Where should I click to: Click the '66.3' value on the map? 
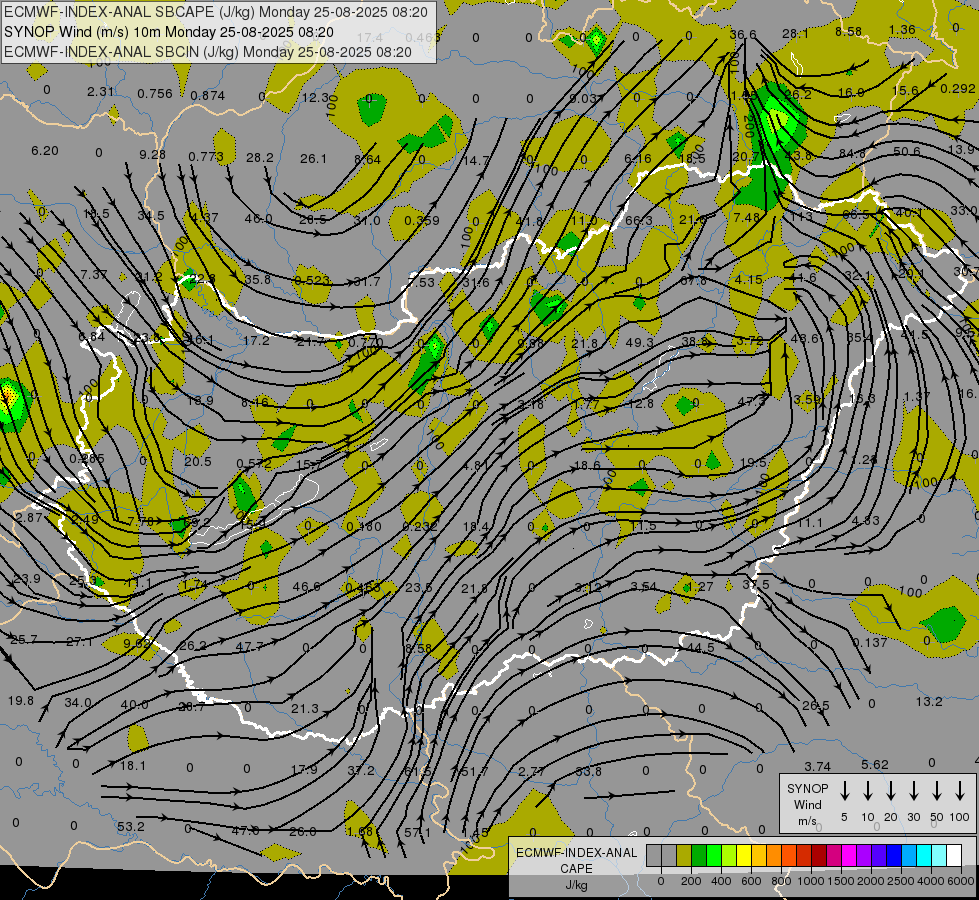[x=639, y=220]
